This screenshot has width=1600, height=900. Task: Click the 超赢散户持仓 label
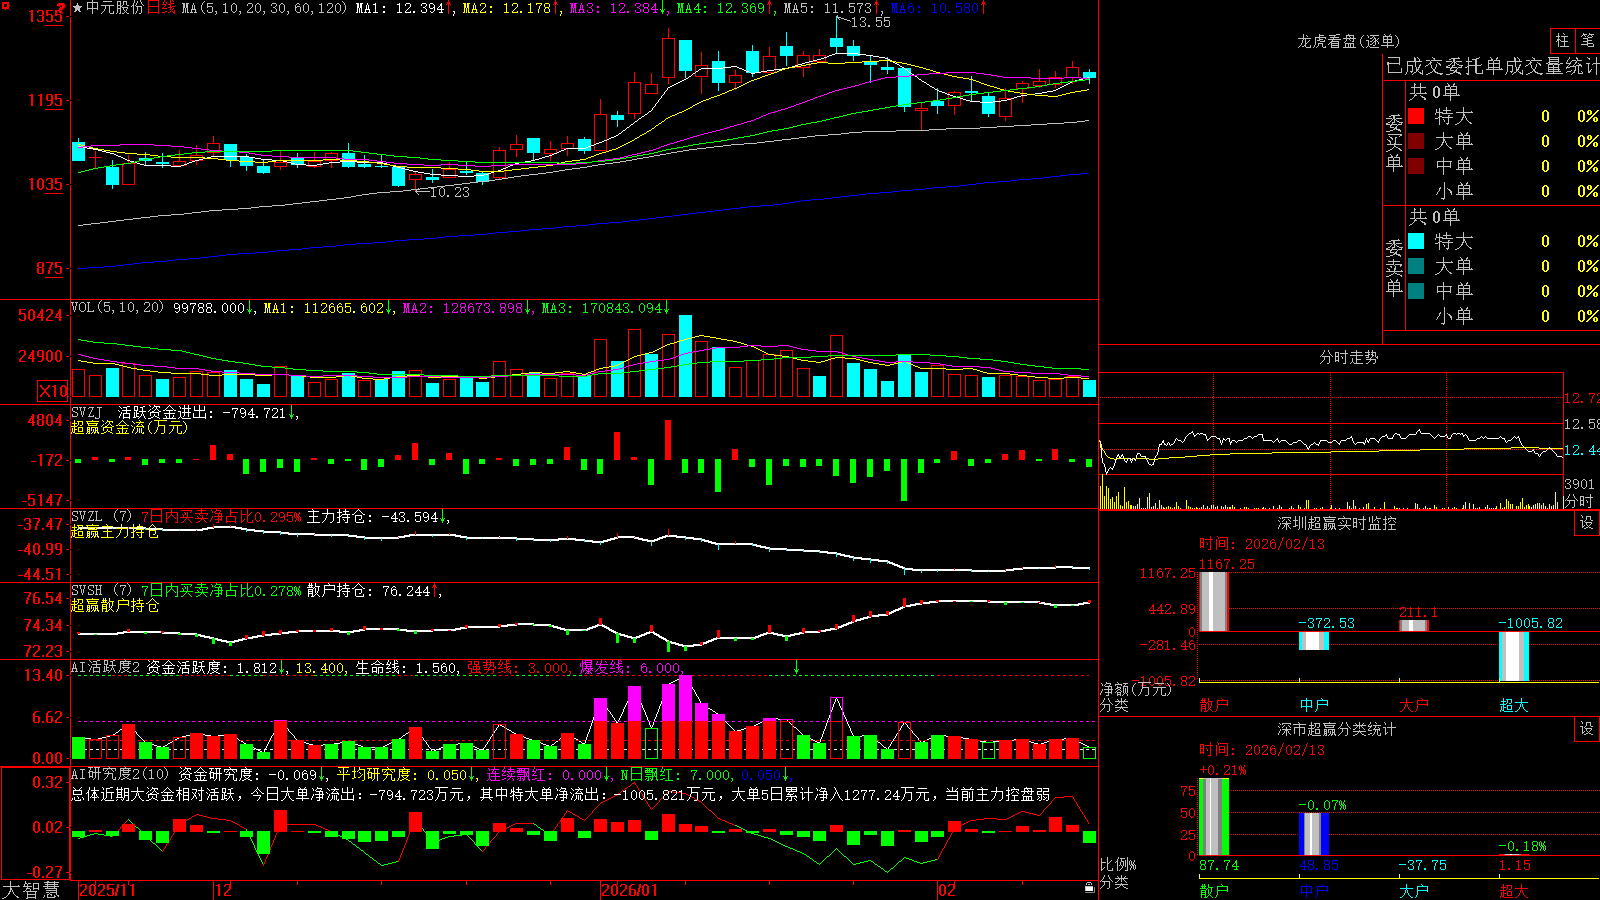click(115, 605)
